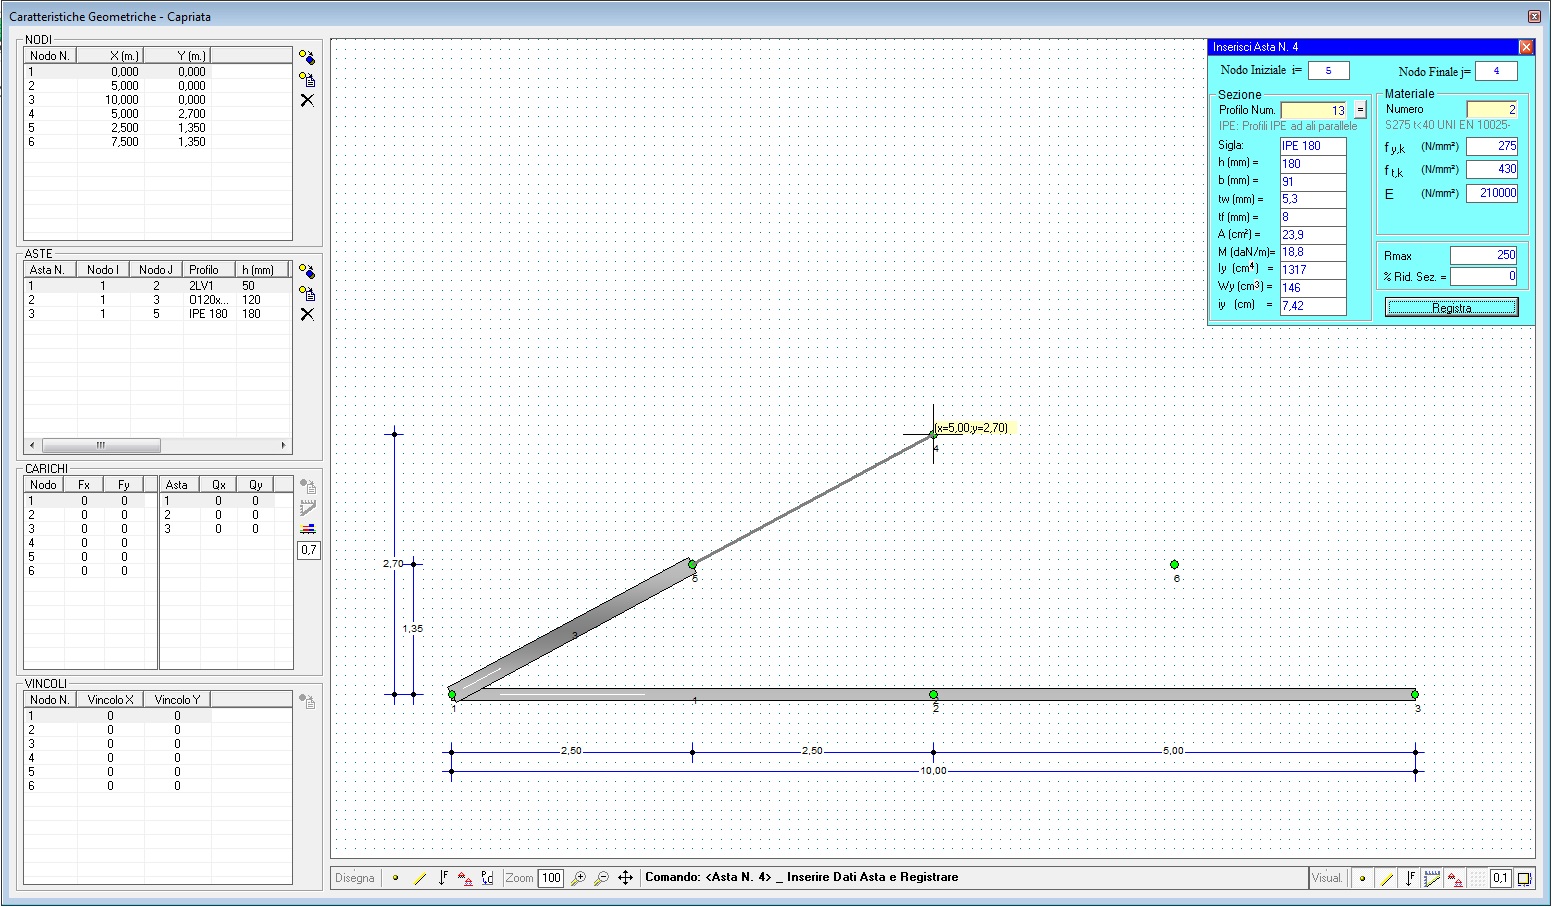
Task: Toggle distributed load visibility in Visual toolbar
Action: 1432,879
